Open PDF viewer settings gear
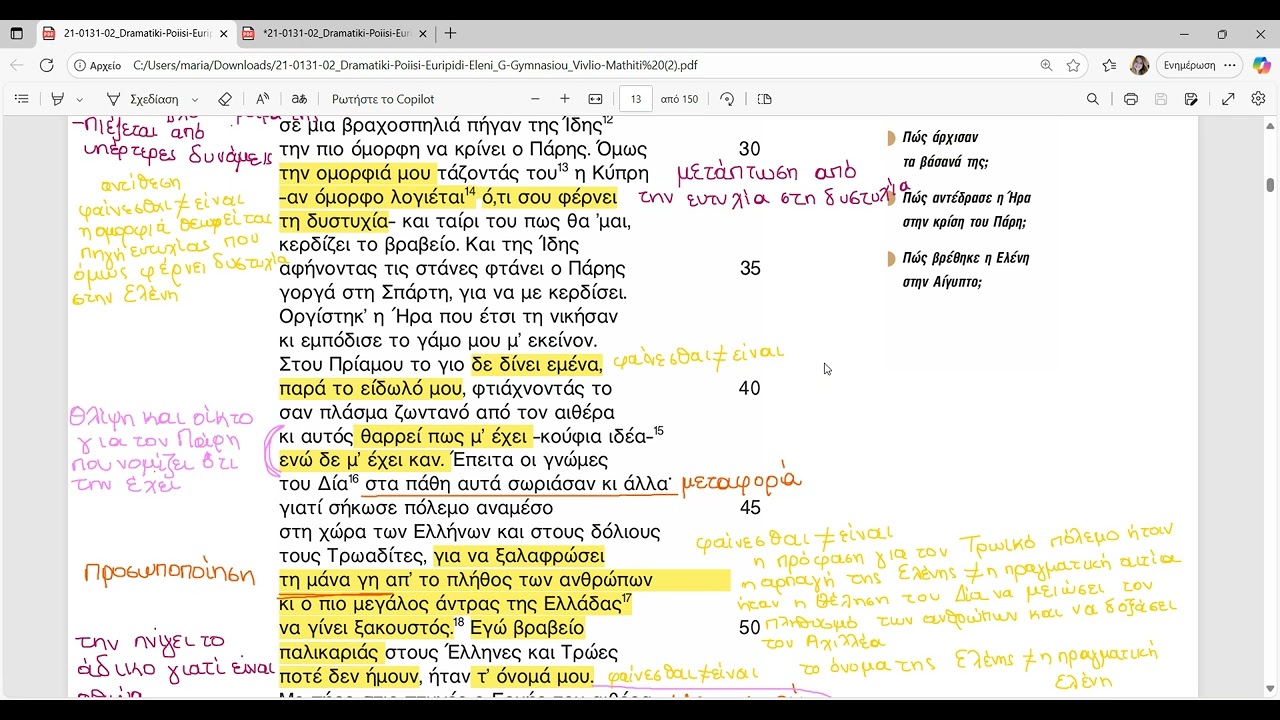 click(1259, 99)
